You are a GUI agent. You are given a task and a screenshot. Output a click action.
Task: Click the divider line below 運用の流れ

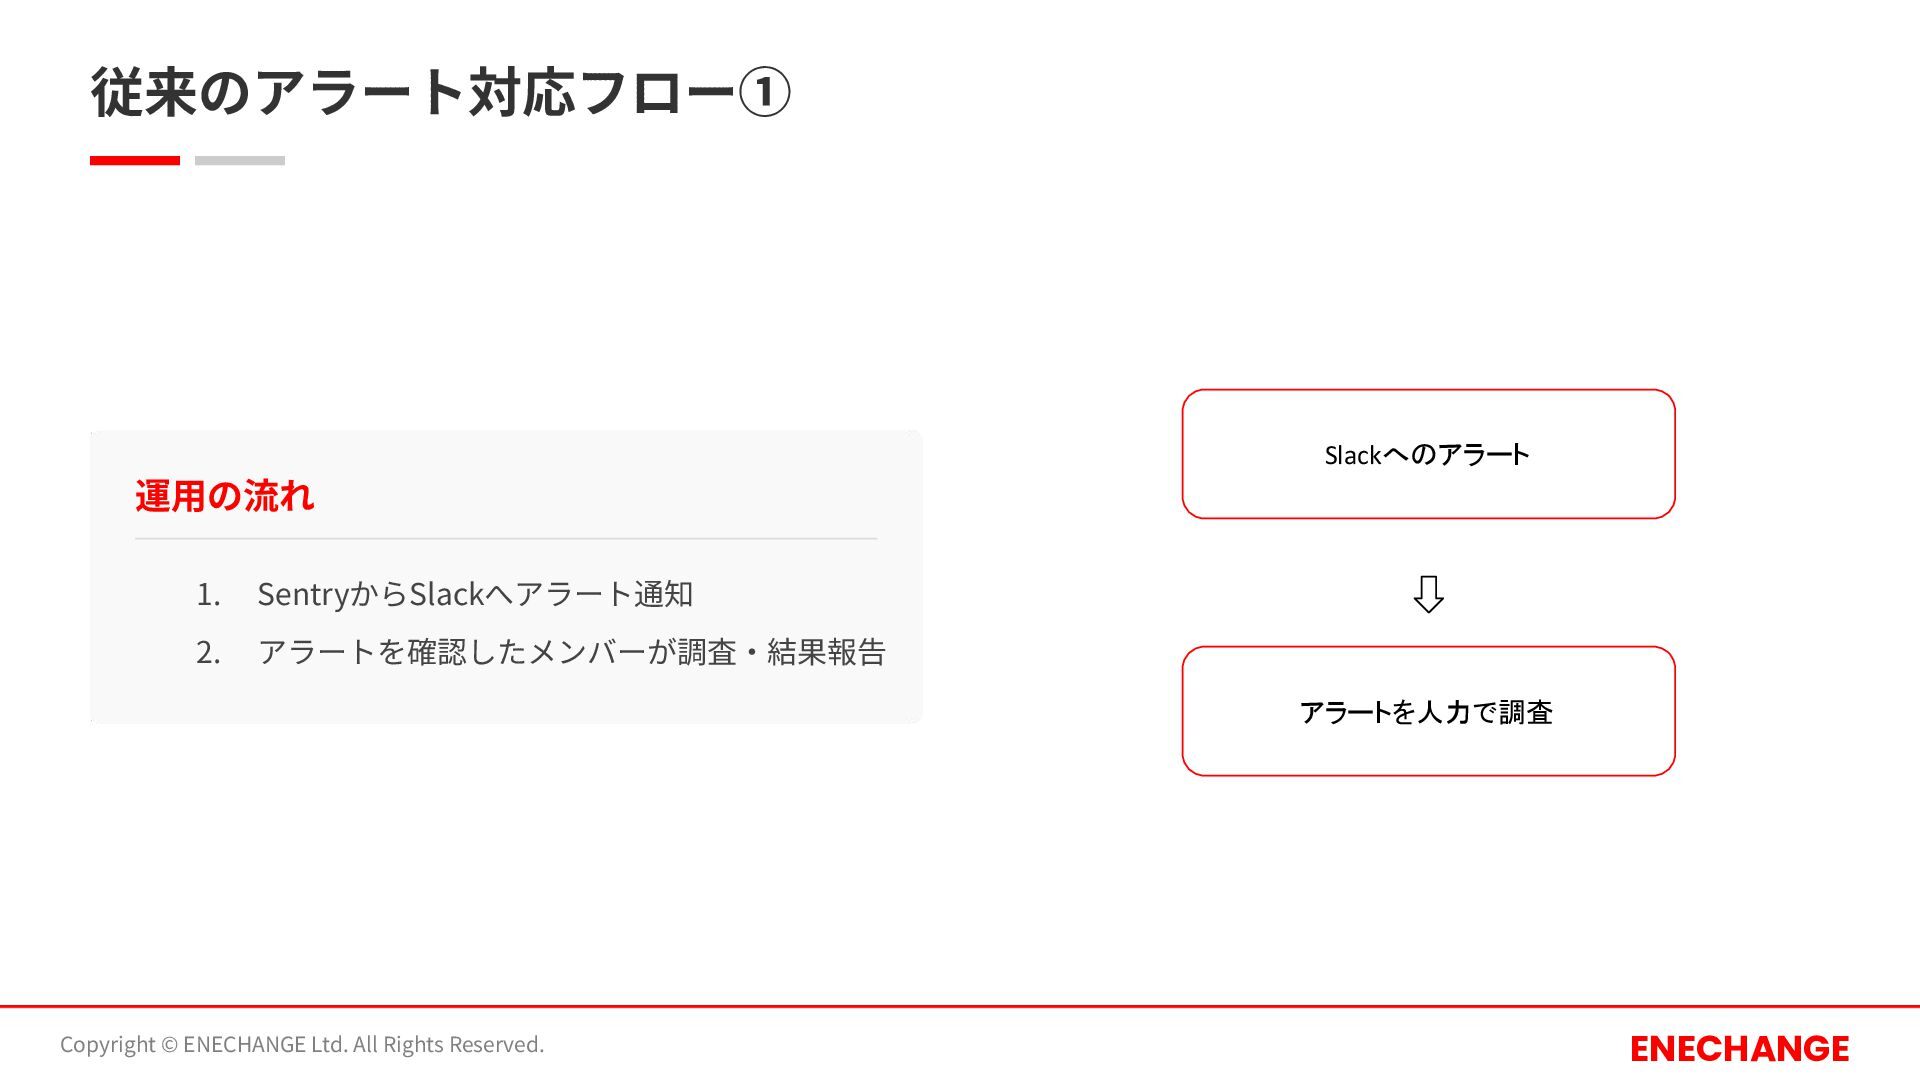click(x=506, y=538)
